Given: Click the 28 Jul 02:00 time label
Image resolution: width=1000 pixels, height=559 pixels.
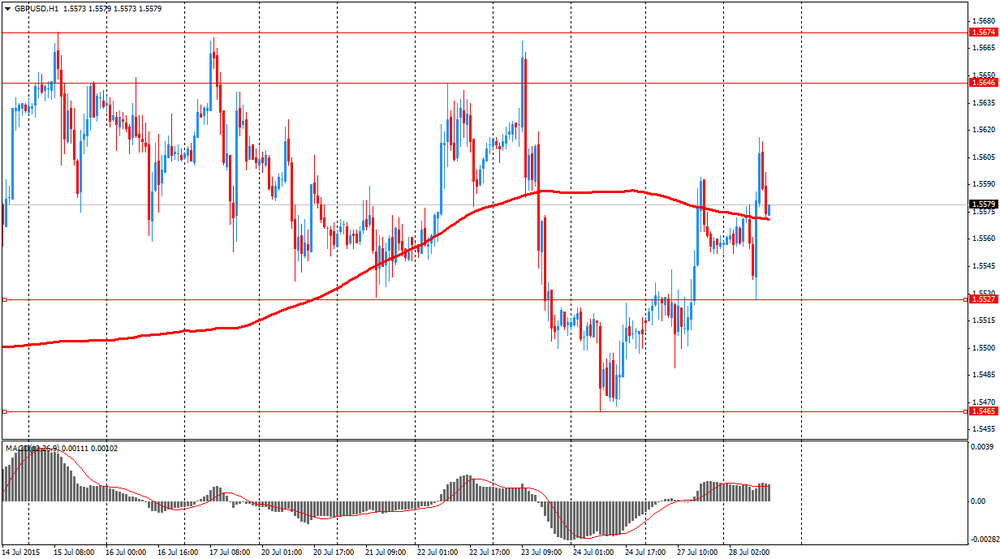Looking at the screenshot, I should 749,552.
